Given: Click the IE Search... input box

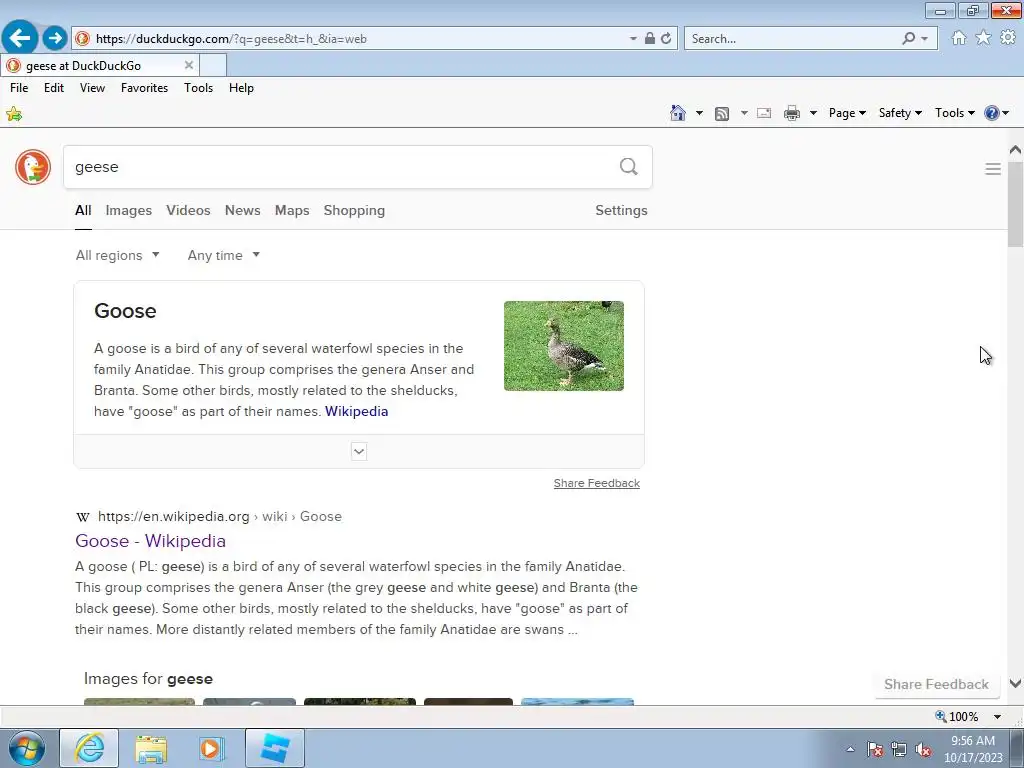Looking at the screenshot, I should click(792, 39).
